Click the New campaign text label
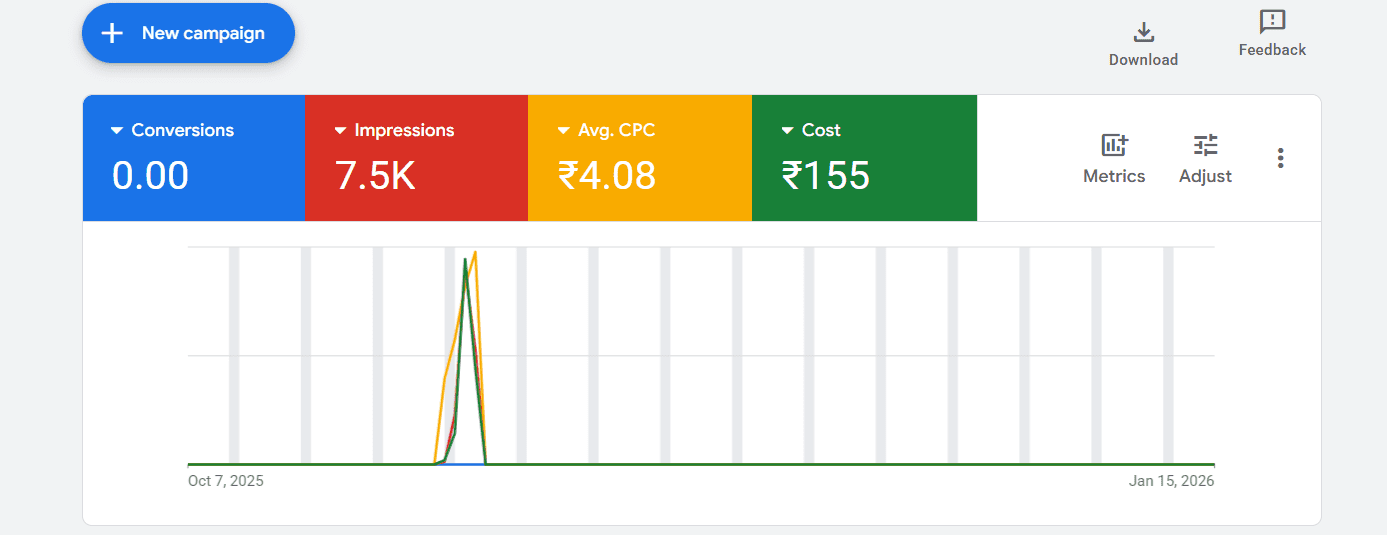Image resolution: width=1387 pixels, height=535 pixels. [203, 33]
